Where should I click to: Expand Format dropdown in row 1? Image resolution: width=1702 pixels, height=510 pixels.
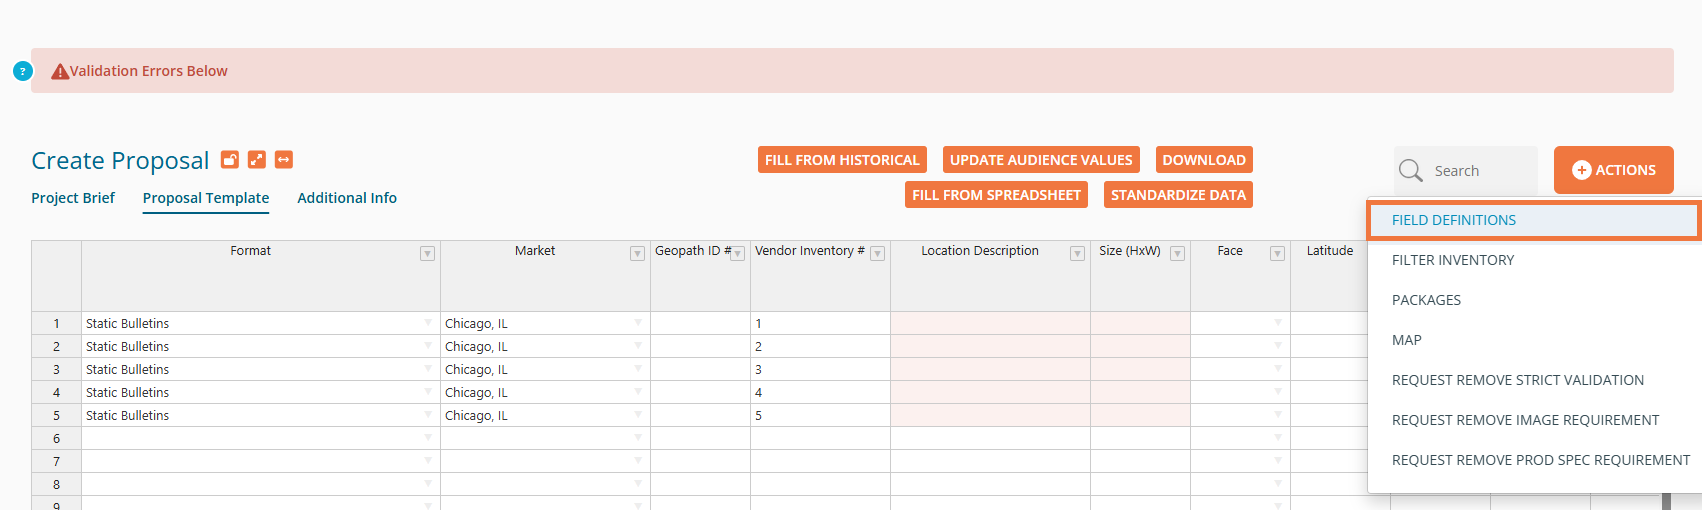[x=428, y=323]
